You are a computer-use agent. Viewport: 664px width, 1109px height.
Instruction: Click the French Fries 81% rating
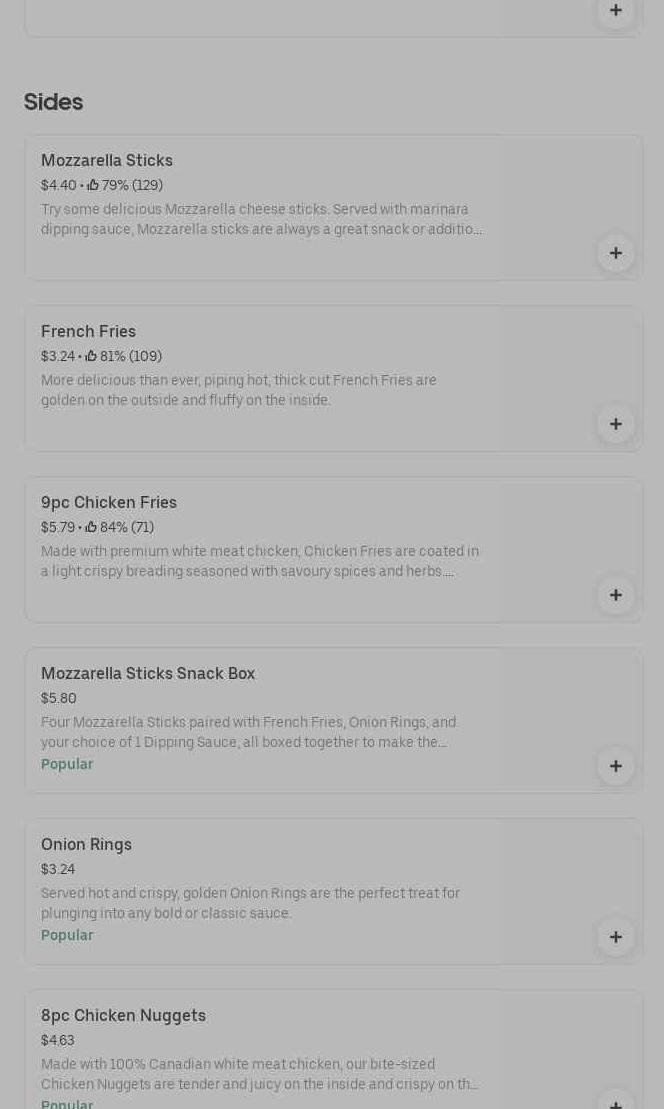click(x=124, y=357)
